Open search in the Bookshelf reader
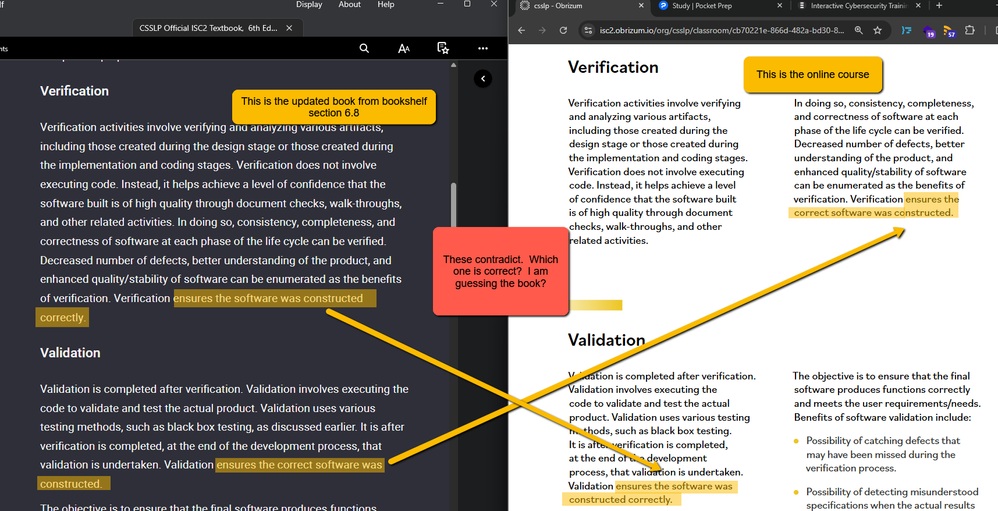The height and width of the screenshot is (511, 998). [364, 48]
